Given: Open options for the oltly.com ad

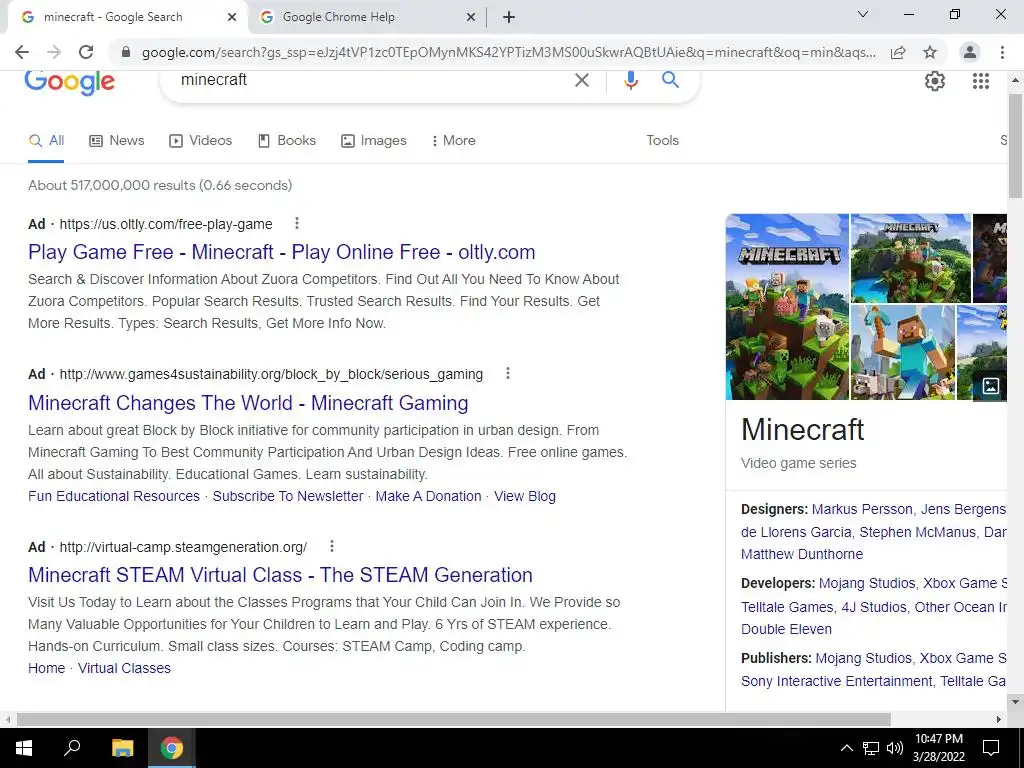Looking at the screenshot, I should 296,223.
